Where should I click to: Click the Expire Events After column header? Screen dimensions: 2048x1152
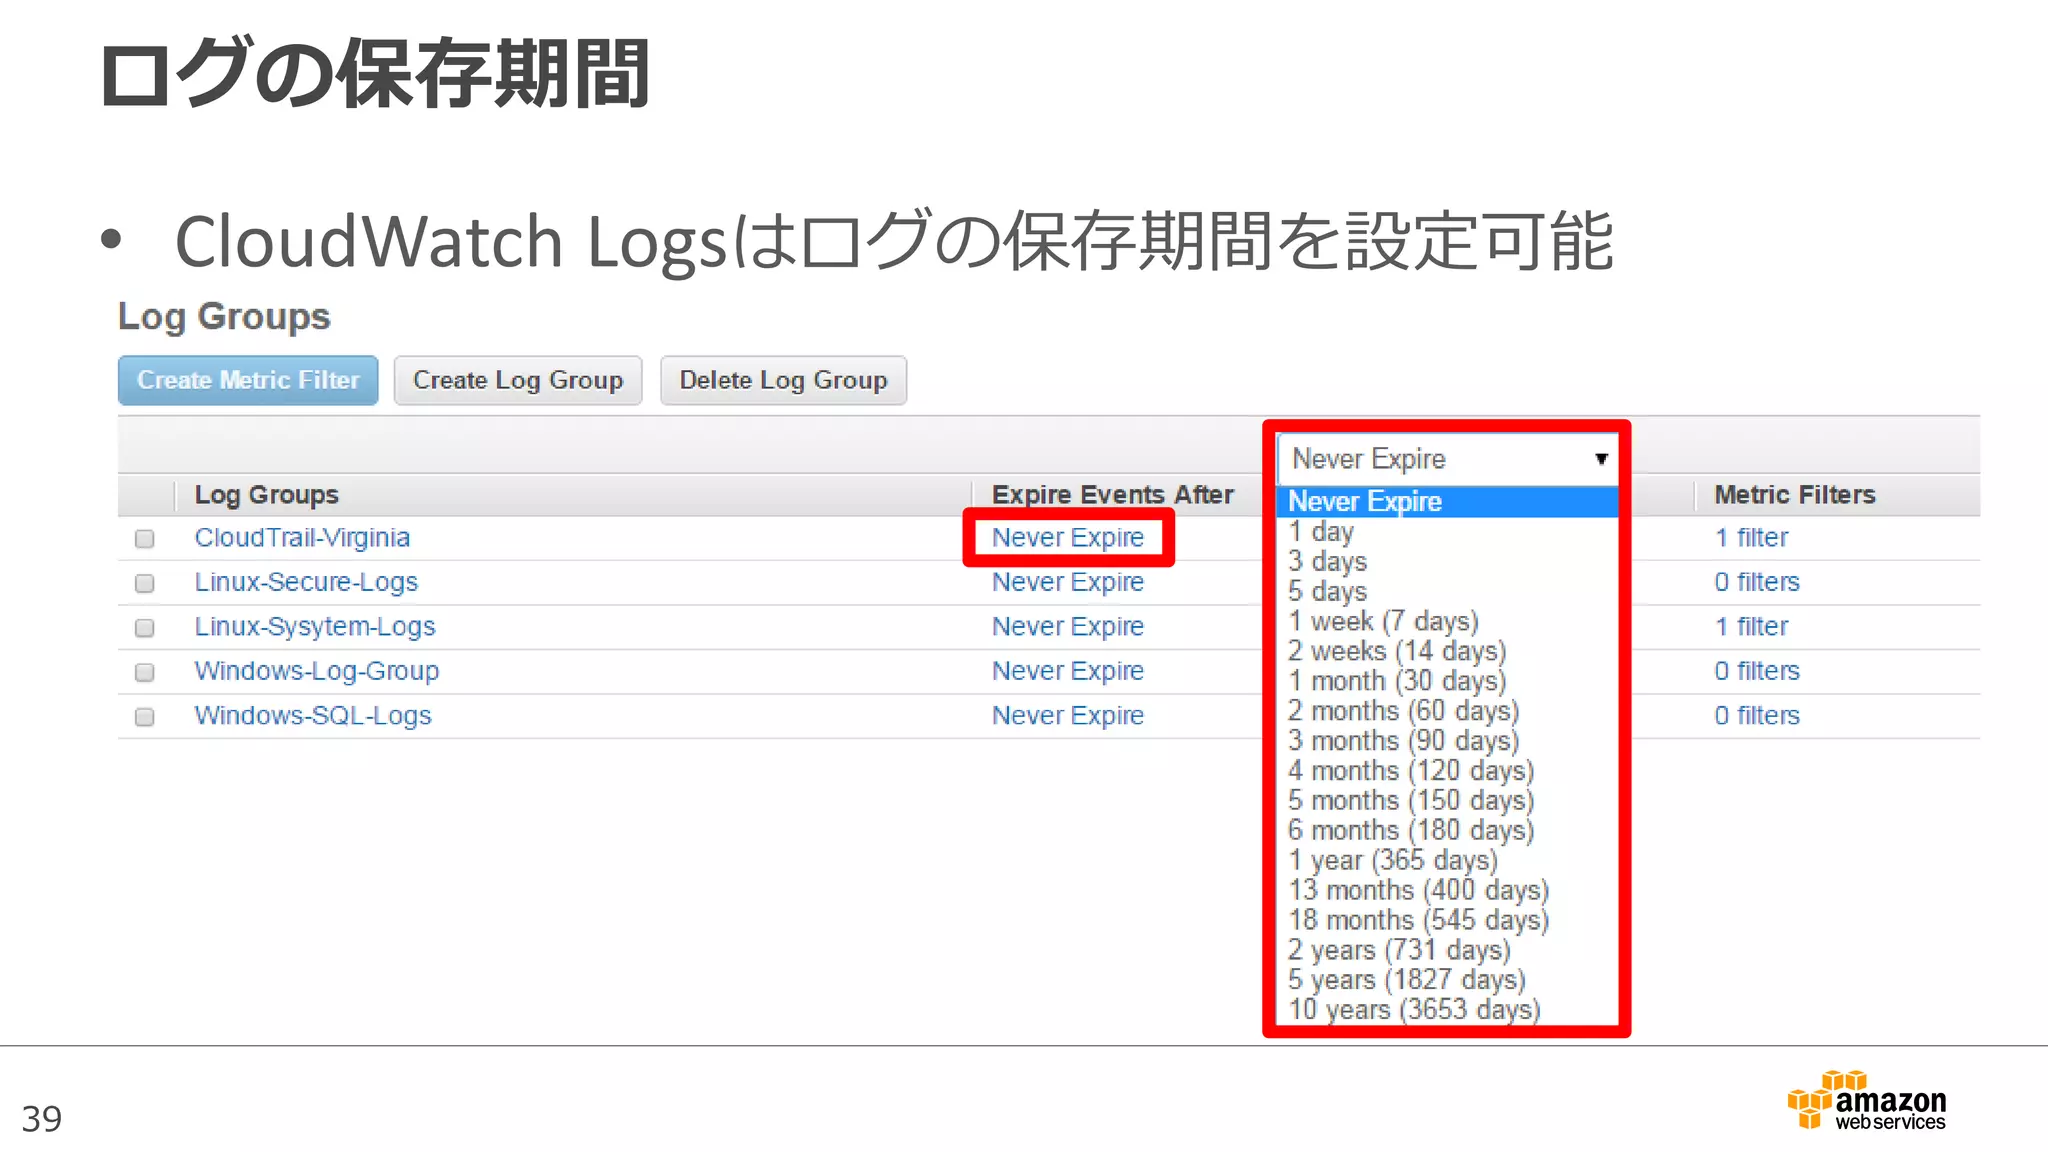1112,495
